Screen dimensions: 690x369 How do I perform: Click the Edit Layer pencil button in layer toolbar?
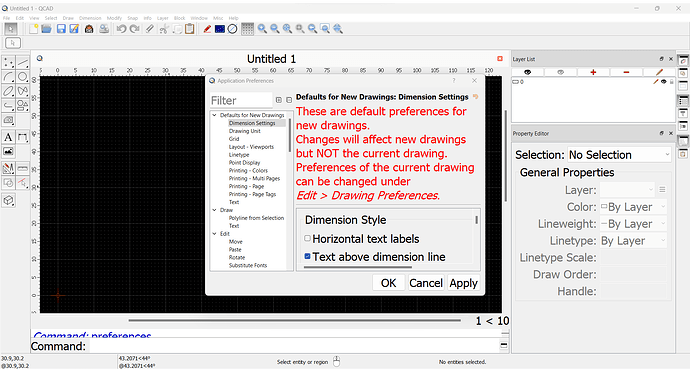[659, 72]
